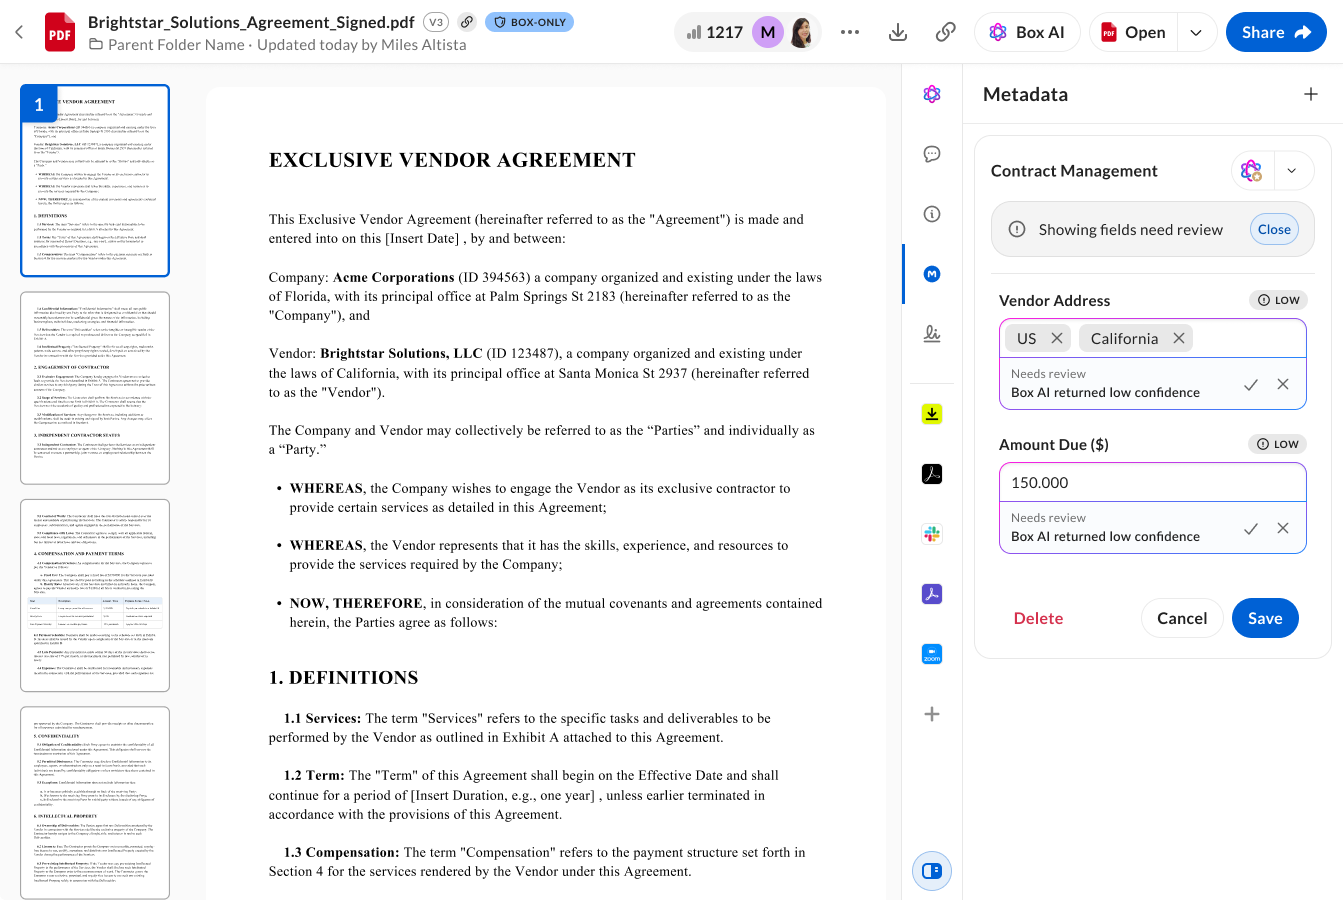Image resolution: width=1343 pixels, height=900 pixels.
Task: Open the Comments panel
Action: tap(931, 154)
